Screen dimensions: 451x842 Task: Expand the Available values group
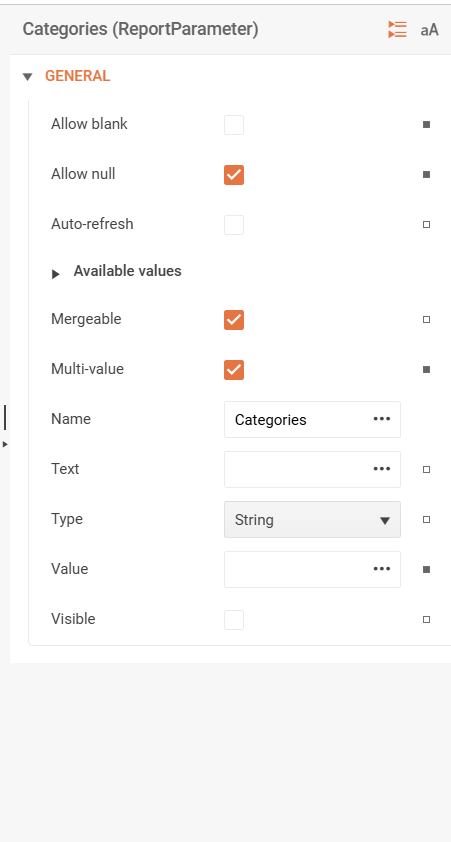click(x=56, y=274)
